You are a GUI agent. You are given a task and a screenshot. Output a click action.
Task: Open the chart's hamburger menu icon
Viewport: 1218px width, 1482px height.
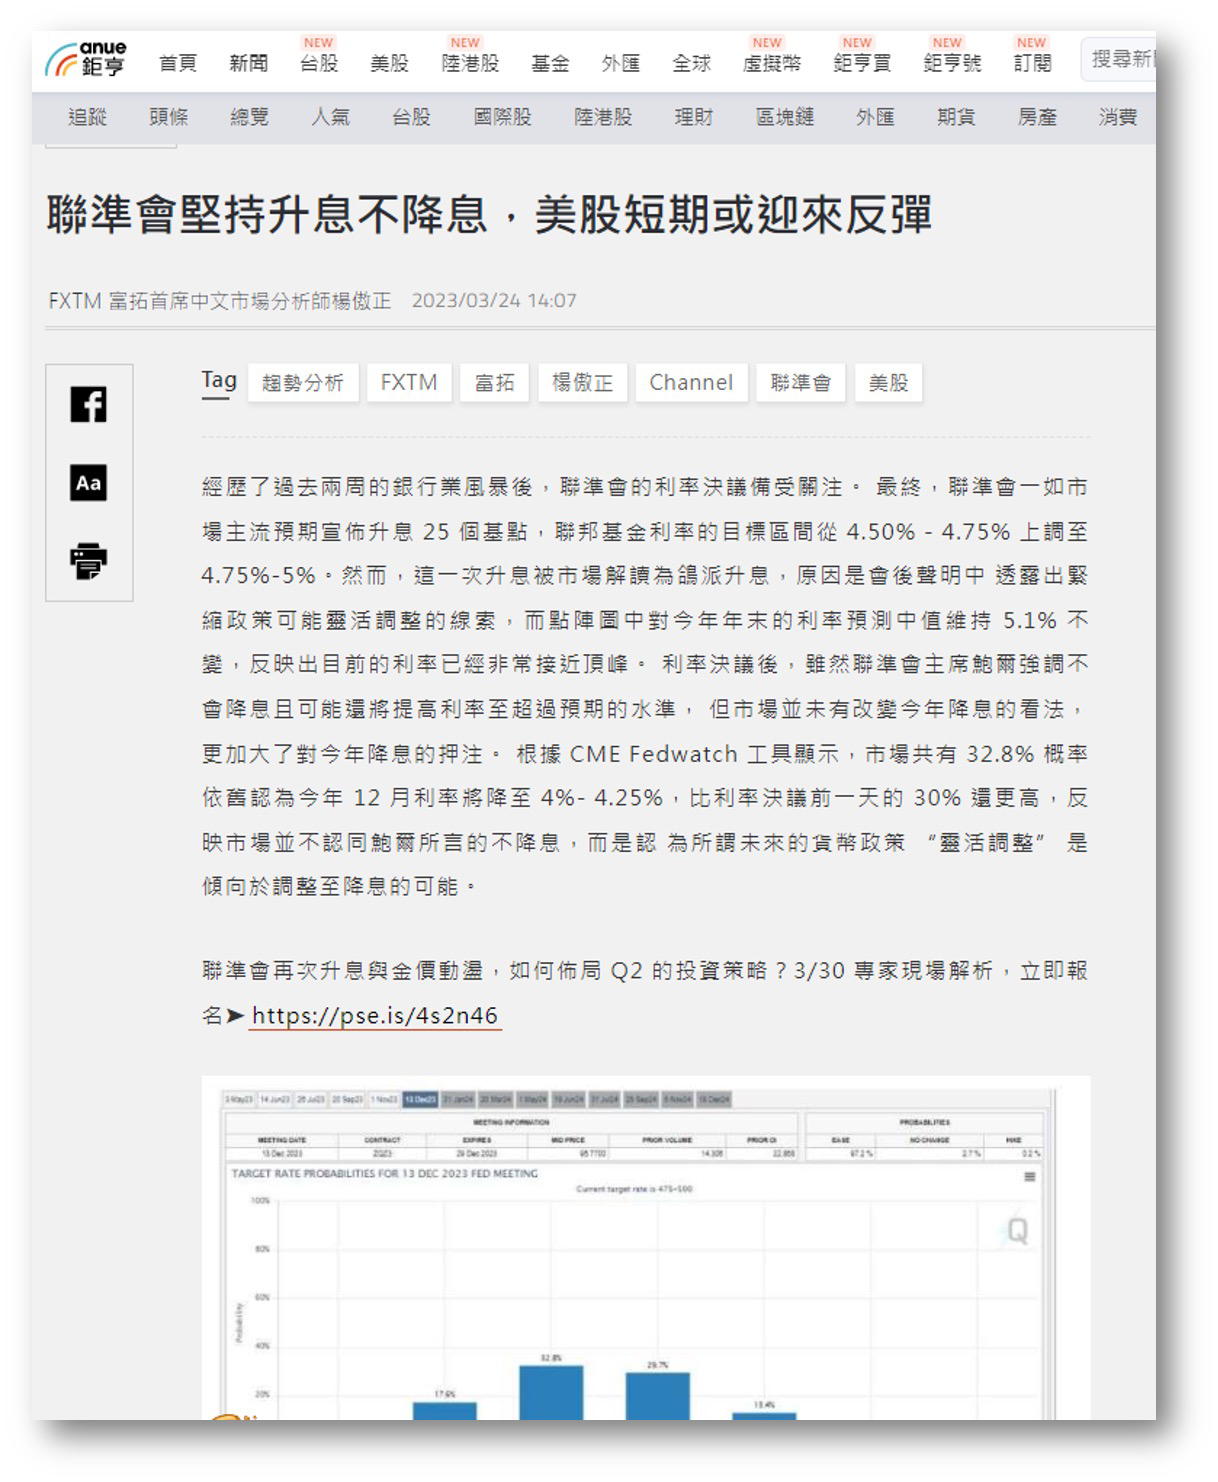[1029, 1177]
